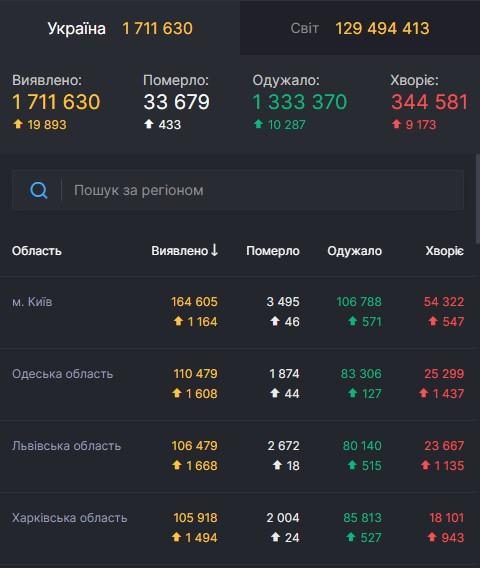This screenshot has width=480, height=568.
Task: Click the vertical scrollbar on the right edge
Action: click(x=477, y=199)
